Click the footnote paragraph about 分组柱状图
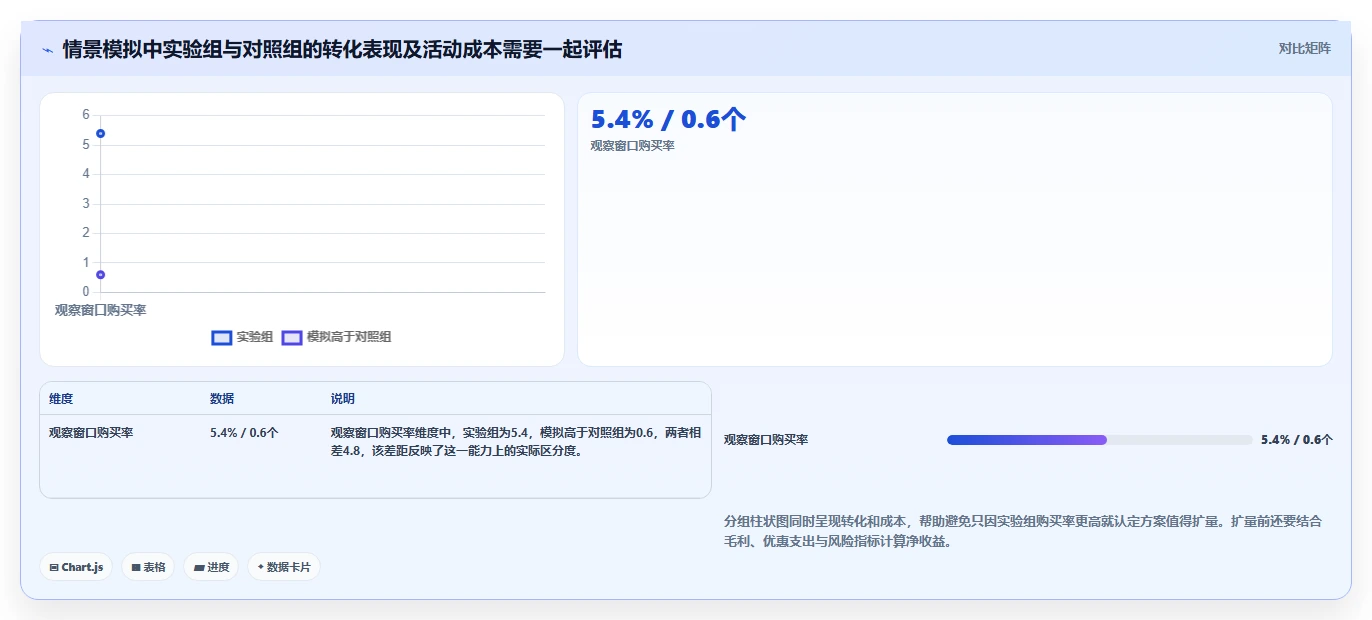The width and height of the screenshot is (1372, 620). [x=1023, y=531]
